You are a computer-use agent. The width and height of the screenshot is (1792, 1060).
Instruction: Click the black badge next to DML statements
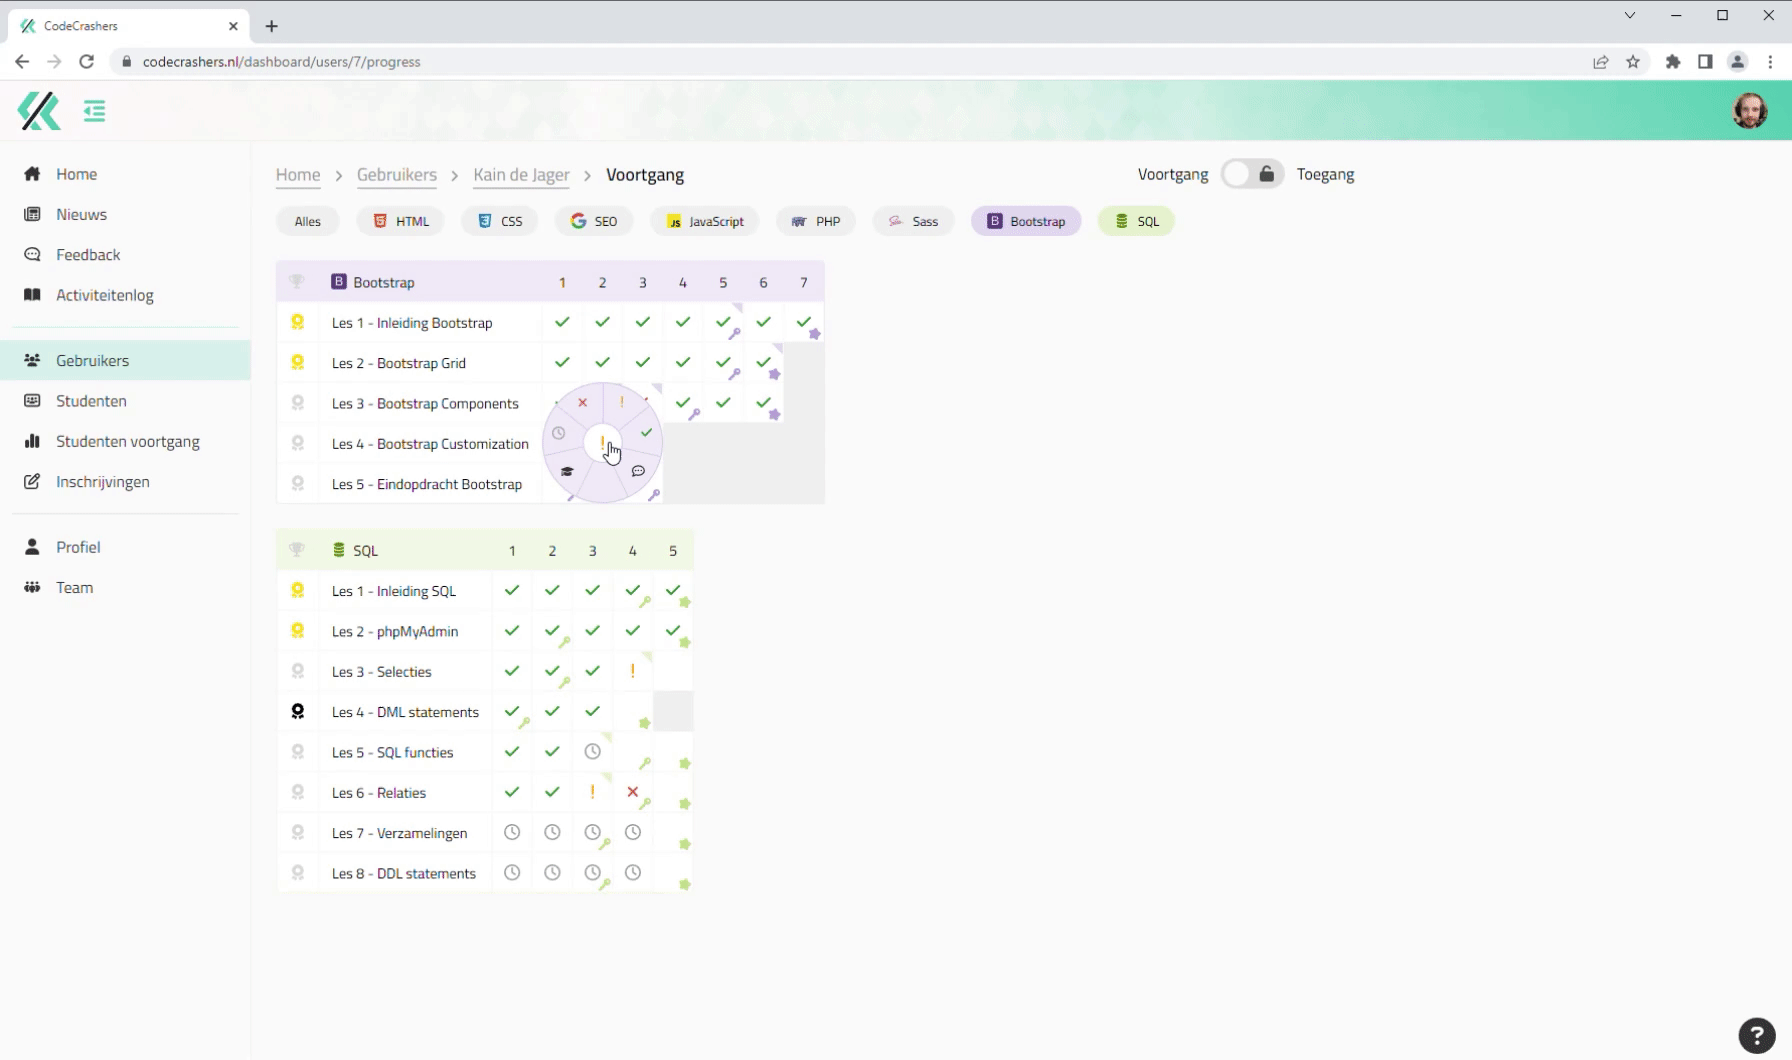[x=297, y=711]
